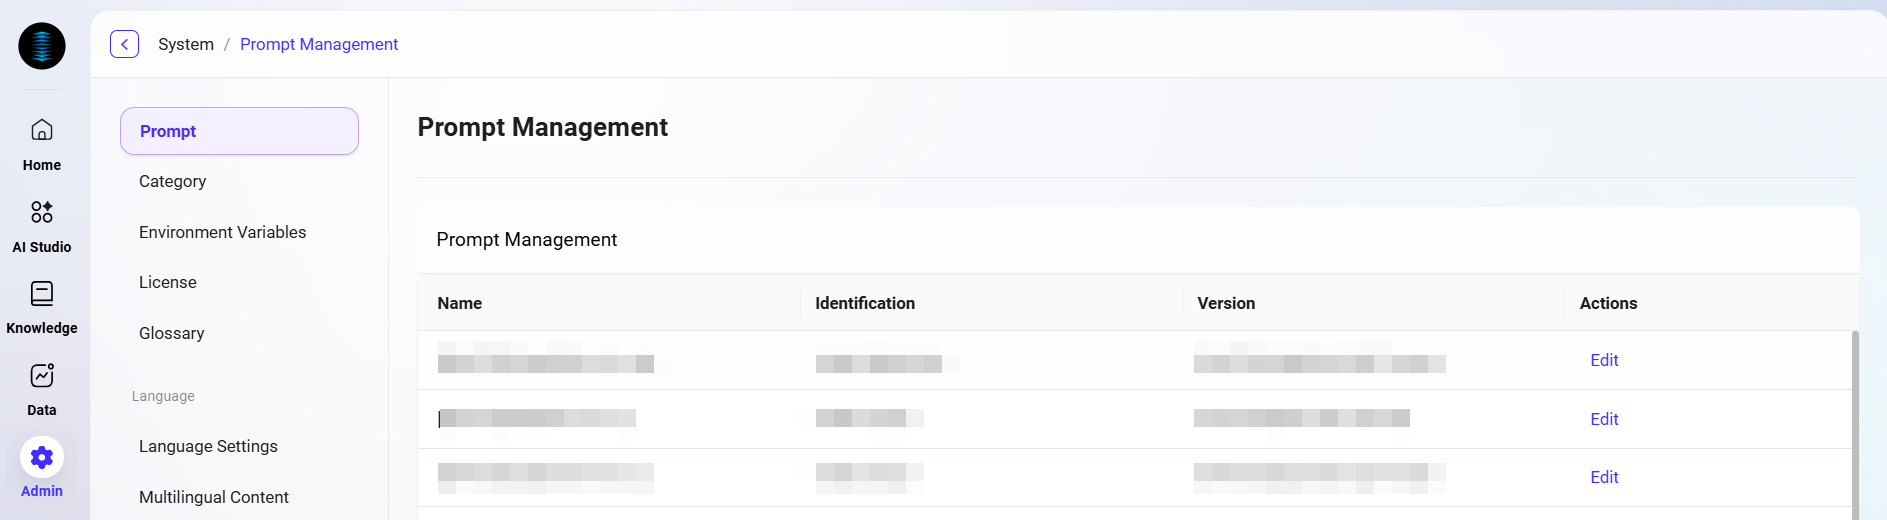Open the License page
This screenshot has height=520, width=1887.
(168, 282)
